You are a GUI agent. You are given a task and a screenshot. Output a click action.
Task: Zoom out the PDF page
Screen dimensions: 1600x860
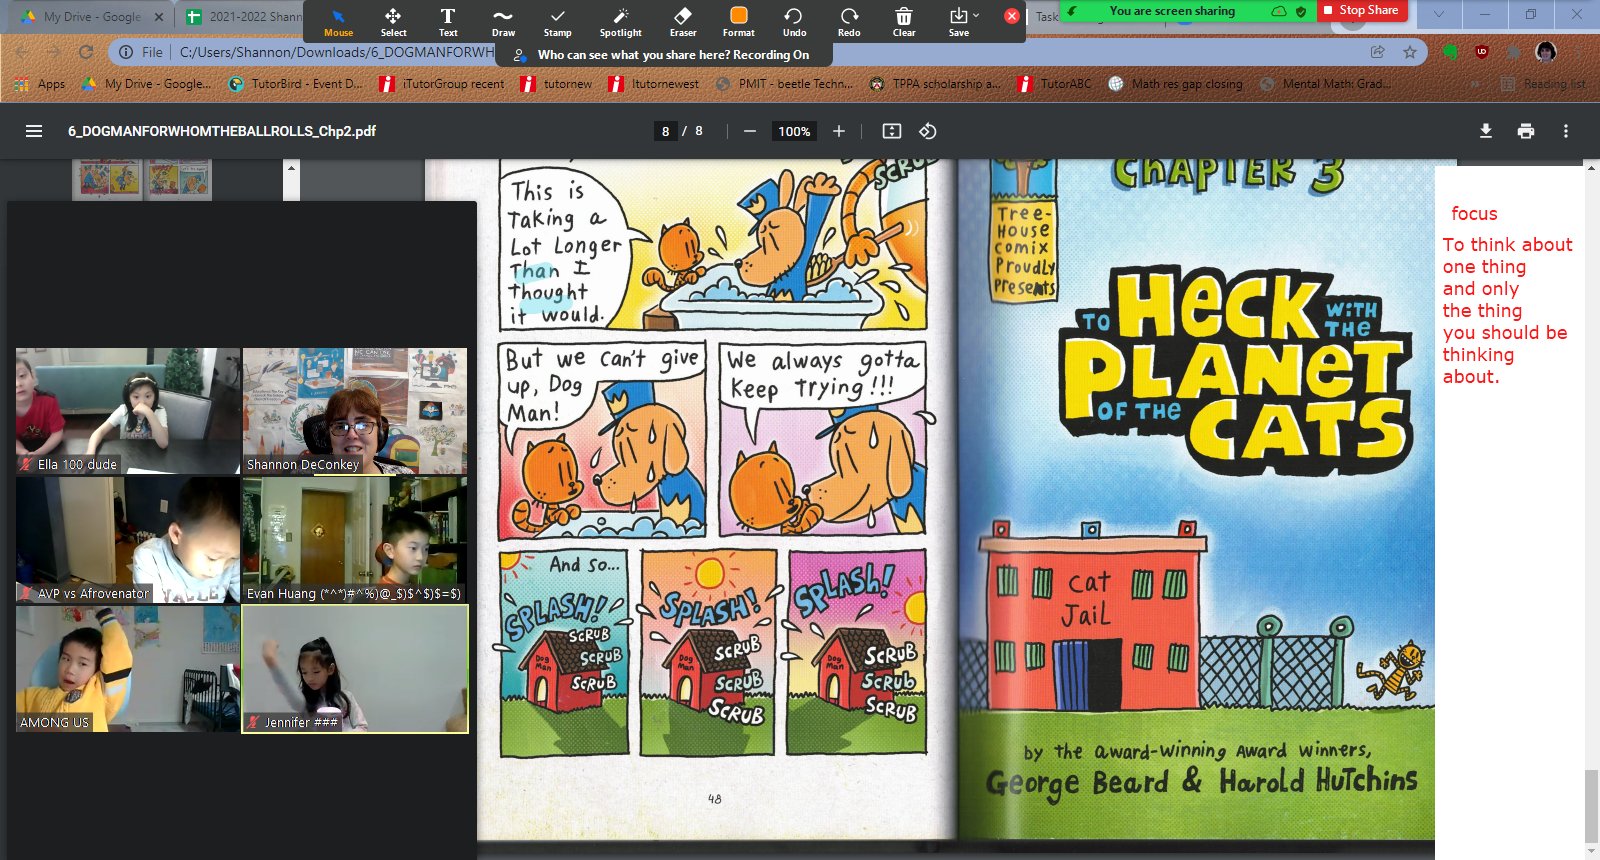(x=749, y=131)
